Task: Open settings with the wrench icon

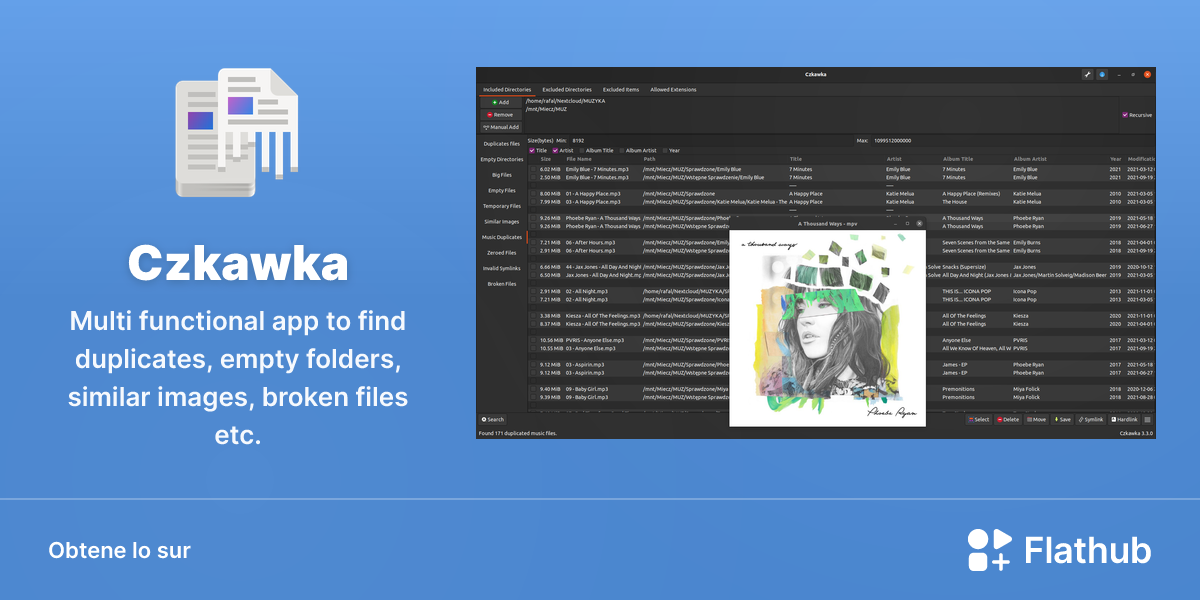Action: pyautogui.click(x=1087, y=74)
